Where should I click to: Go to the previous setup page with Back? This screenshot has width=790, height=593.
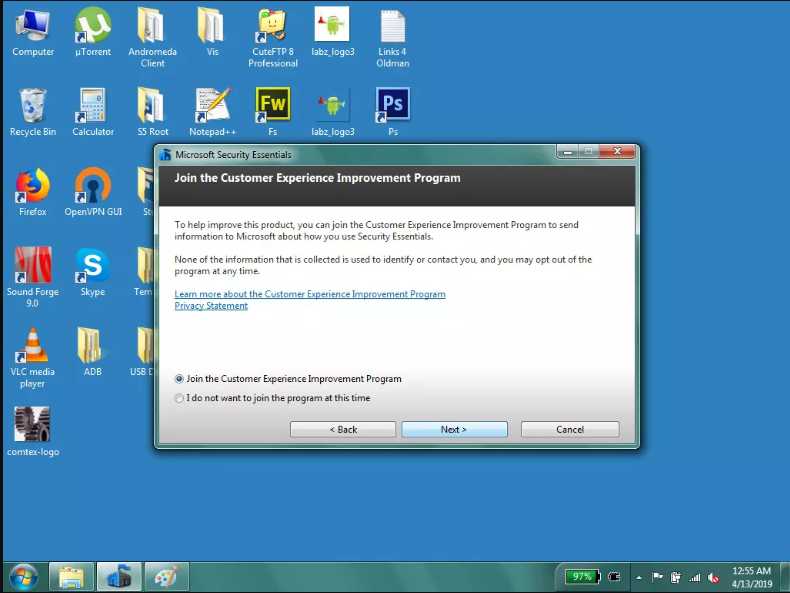pos(343,430)
